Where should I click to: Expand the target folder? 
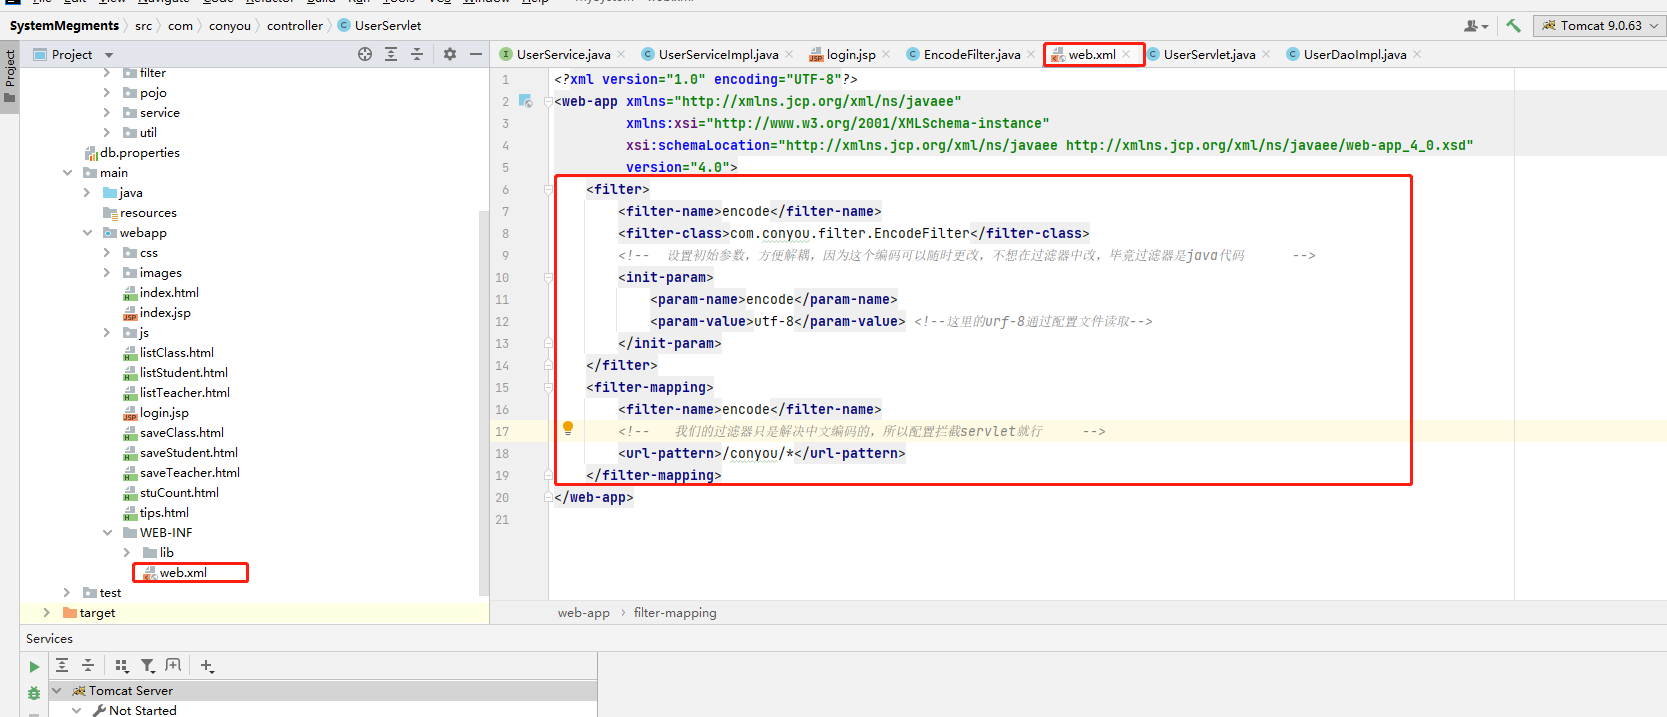pyautogui.click(x=47, y=613)
